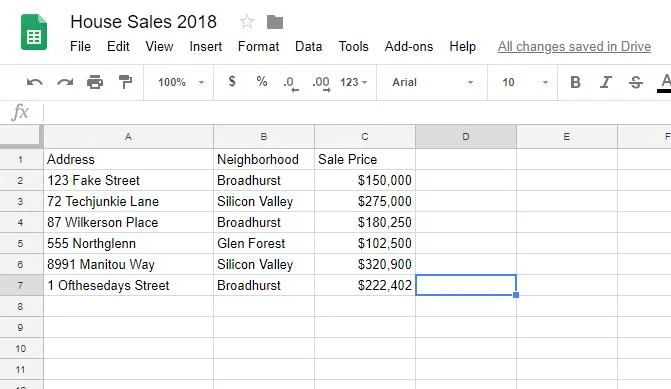The height and width of the screenshot is (389, 671).
Task: Toggle bold formatting
Action: (x=575, y=82)
